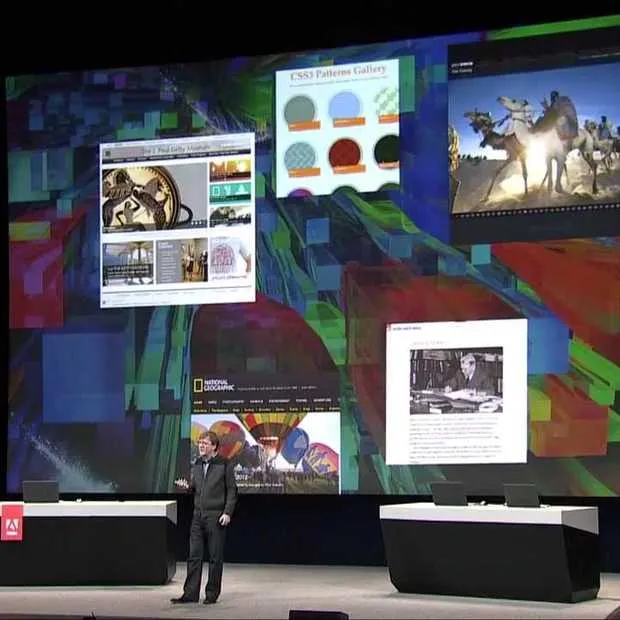This screenshot has width=620, height=620.
Task: Click the National Geographic yellow frame logo
Action: click(x=197, y=385)
